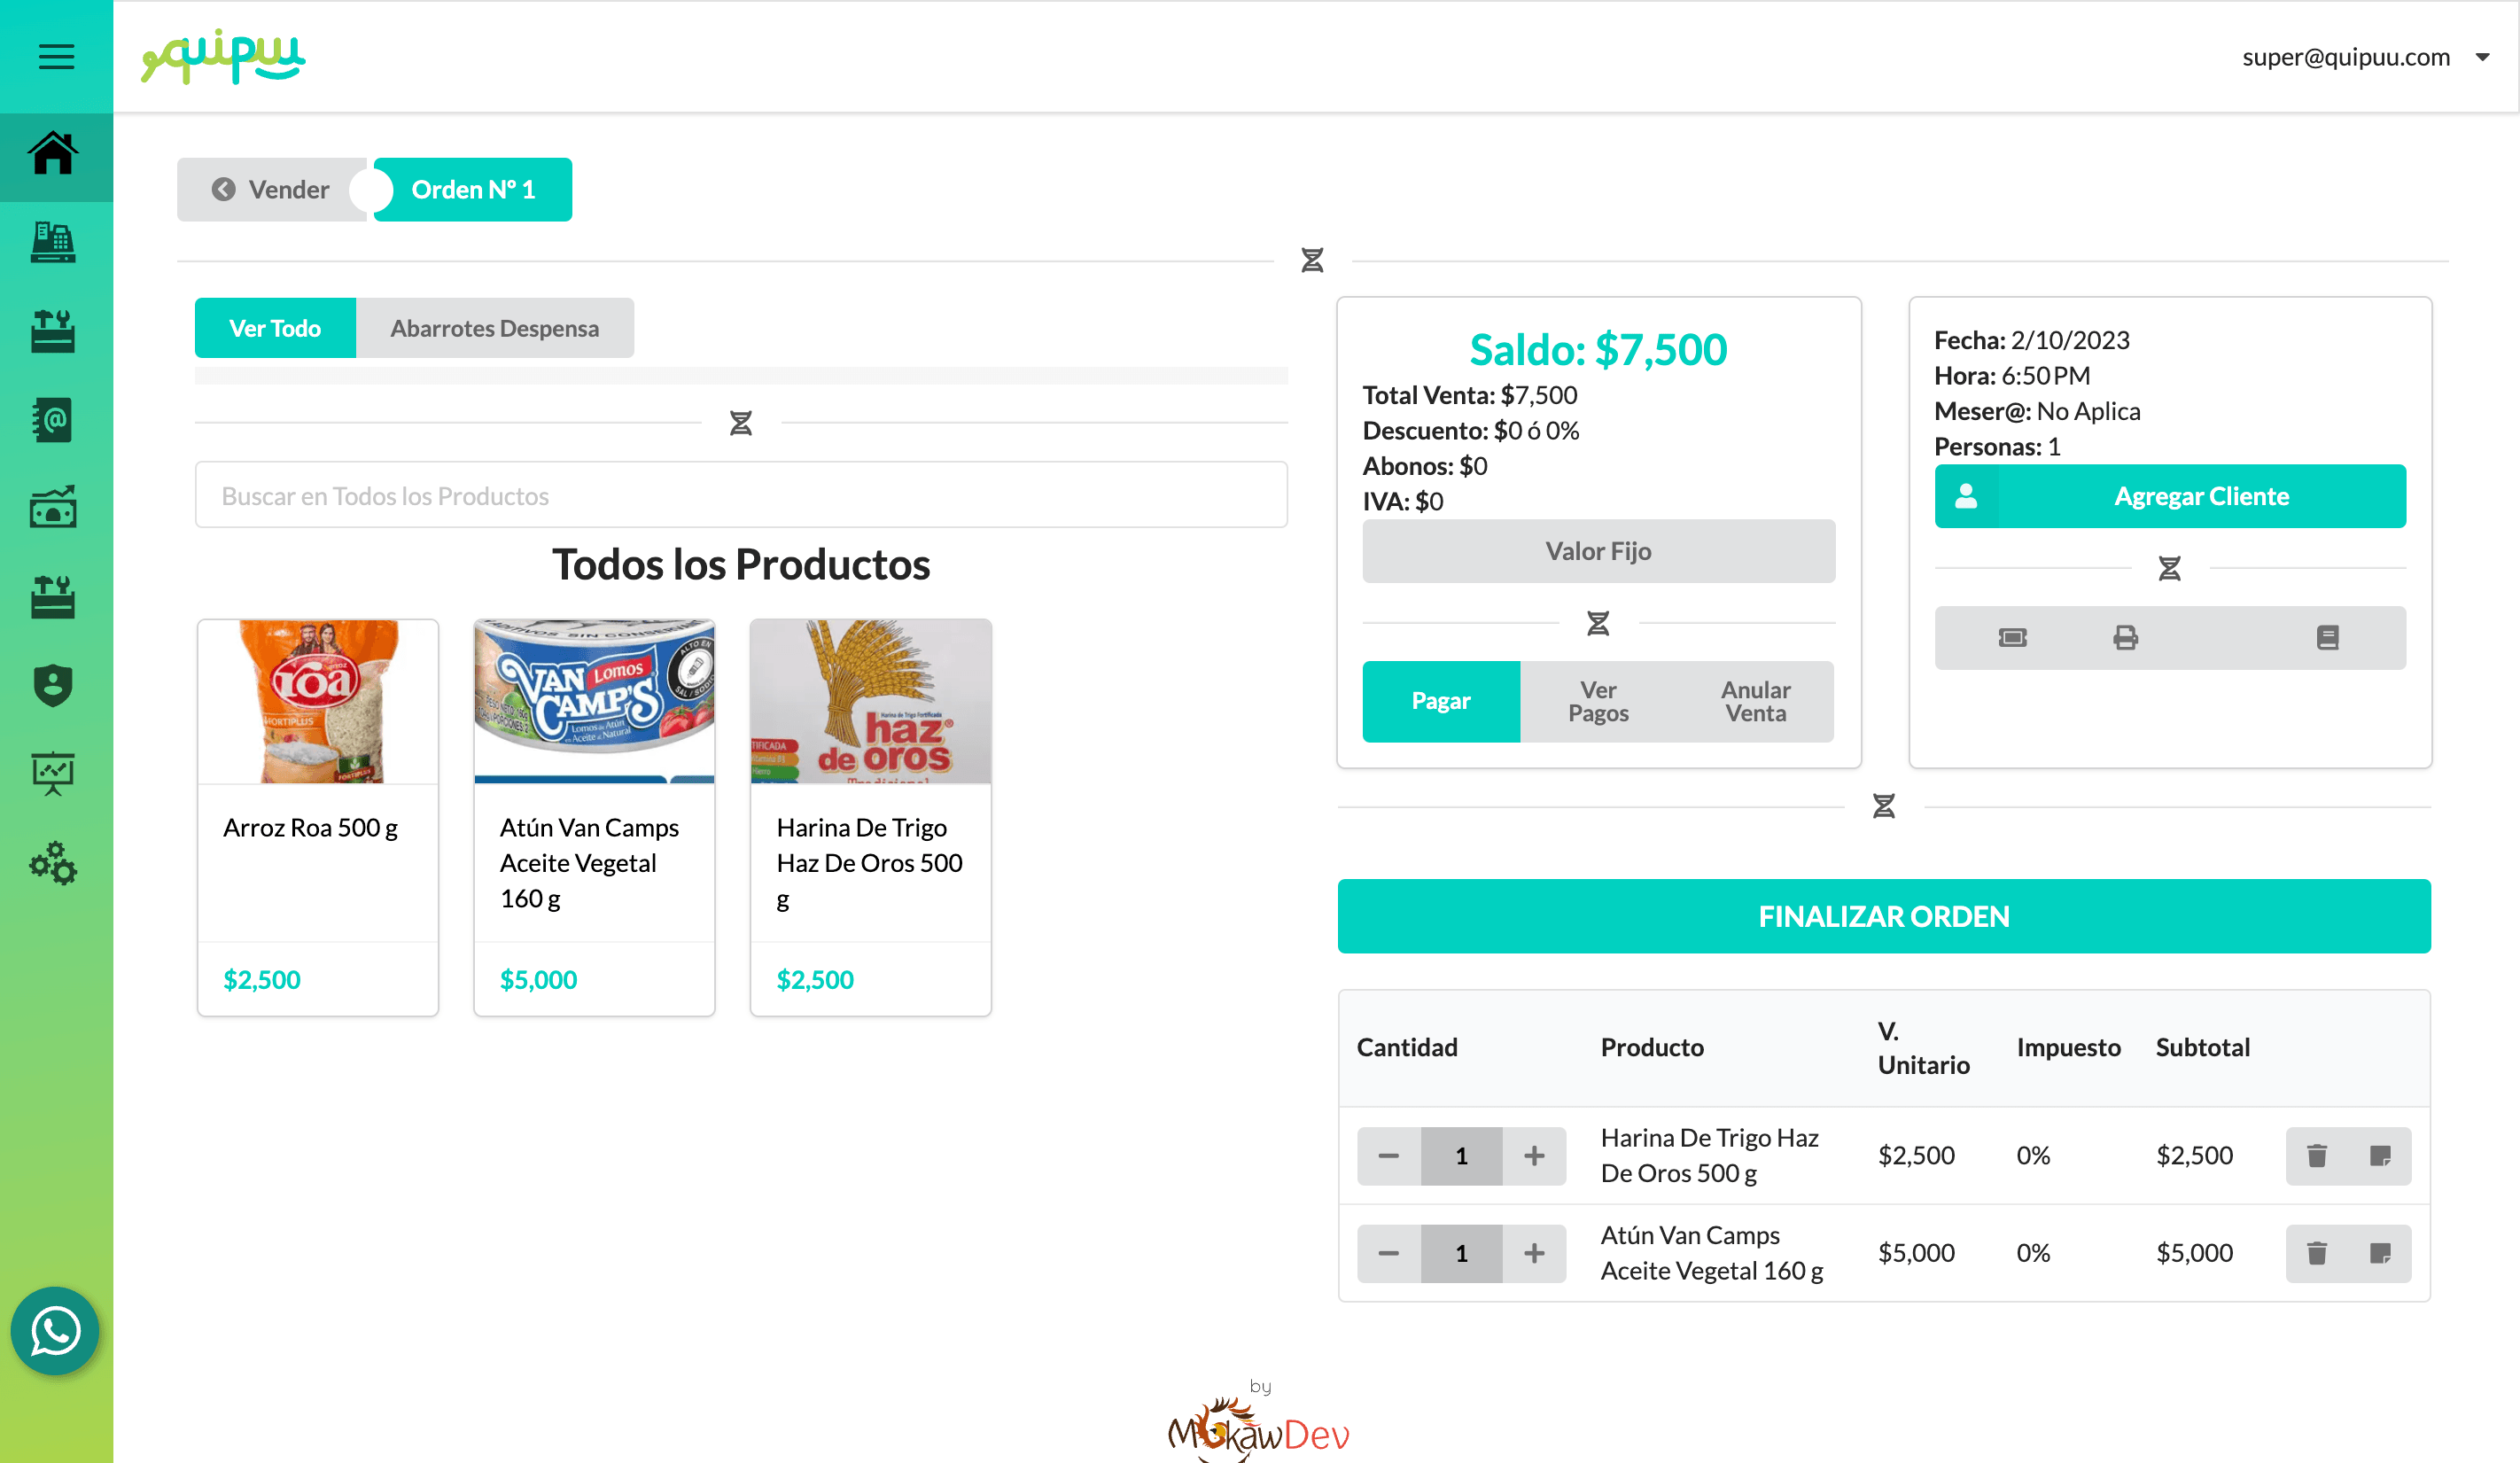Collapse the product category section
The height and width of the screenshot is (1463, 2520).
(x=740, y=423)
